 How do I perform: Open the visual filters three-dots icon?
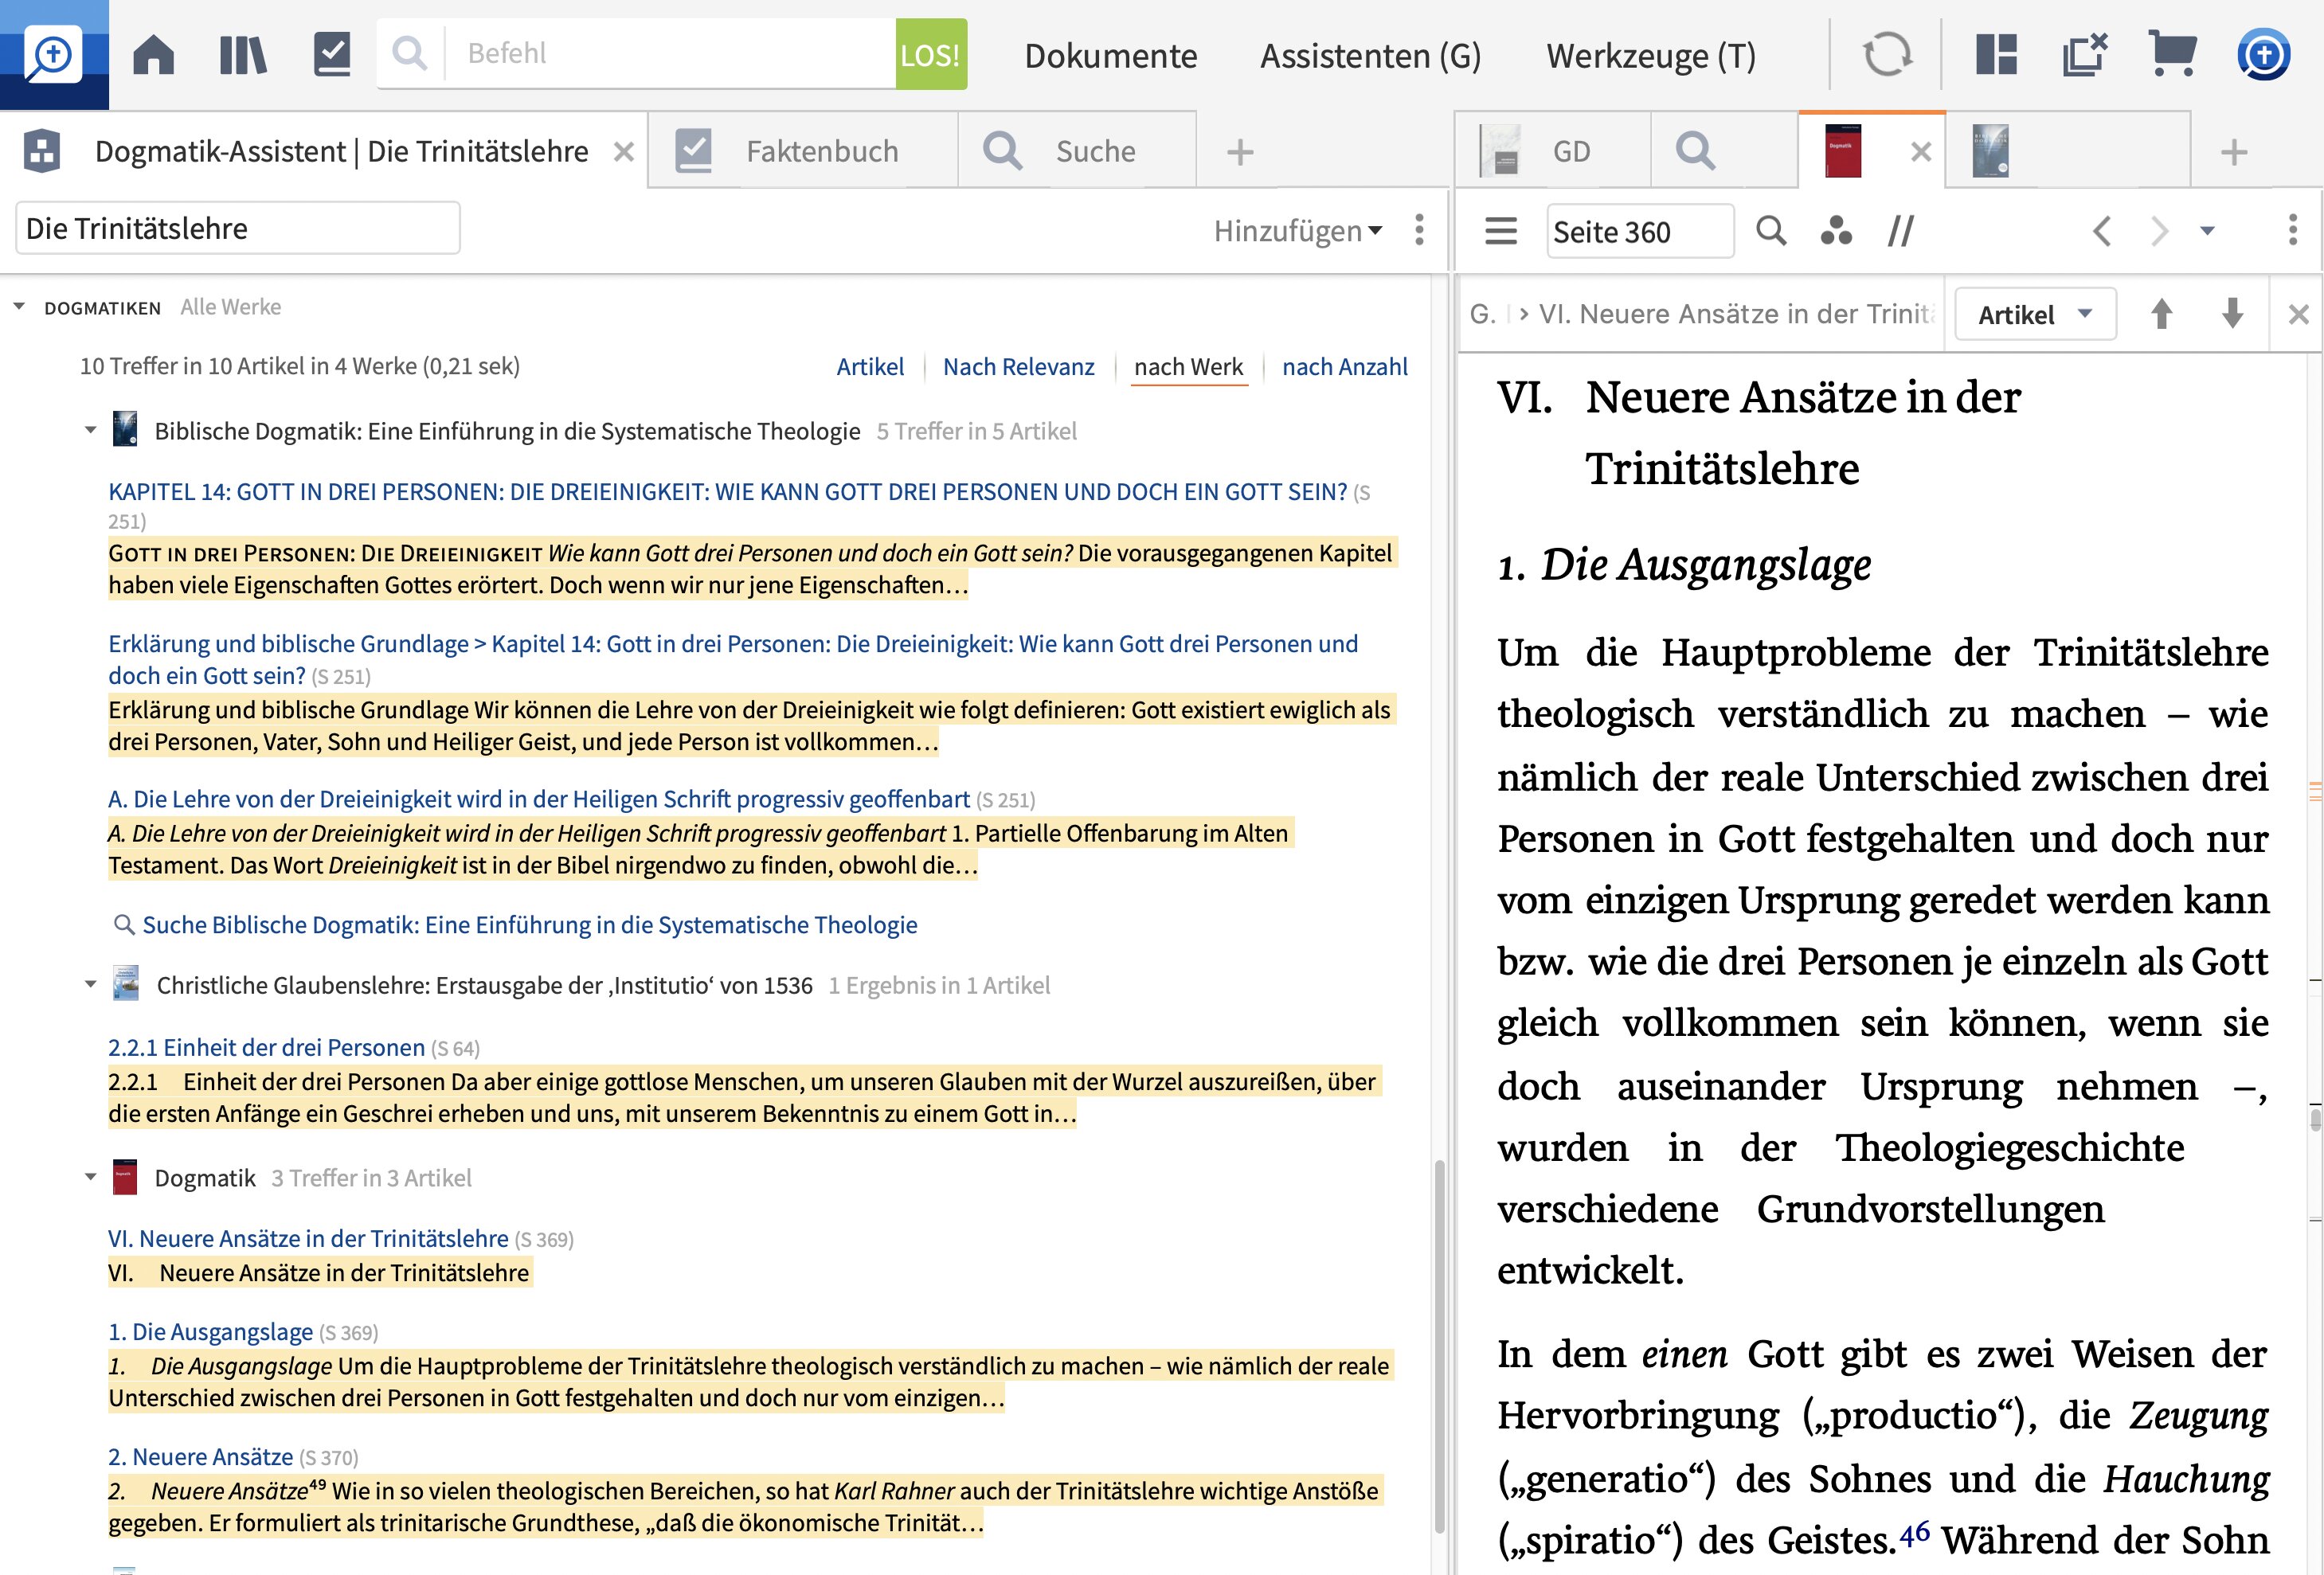(1836, 231)
